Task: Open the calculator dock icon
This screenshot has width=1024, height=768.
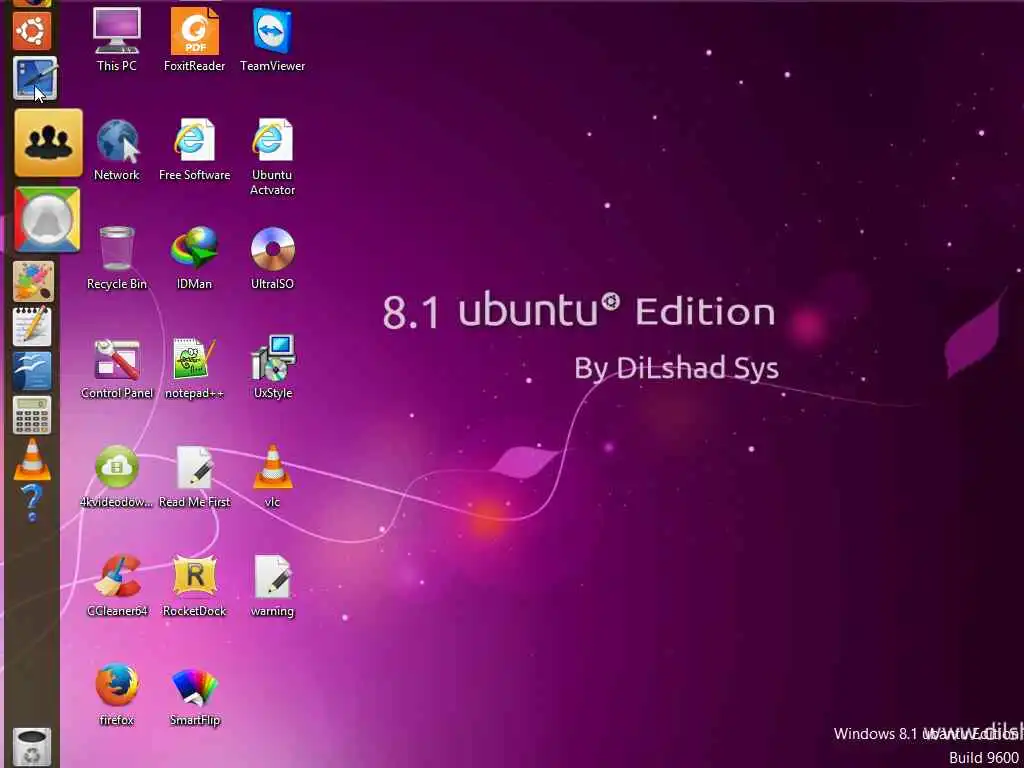Action: click(33, 415)
